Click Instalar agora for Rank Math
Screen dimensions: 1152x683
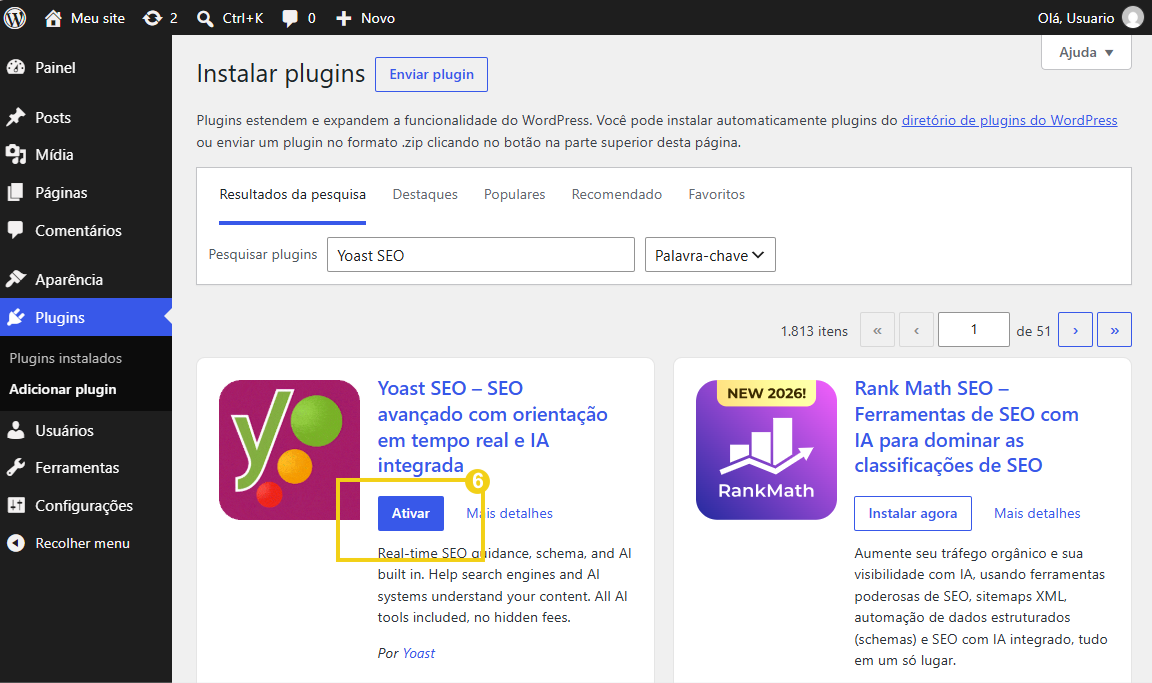(x=912, y=513)
